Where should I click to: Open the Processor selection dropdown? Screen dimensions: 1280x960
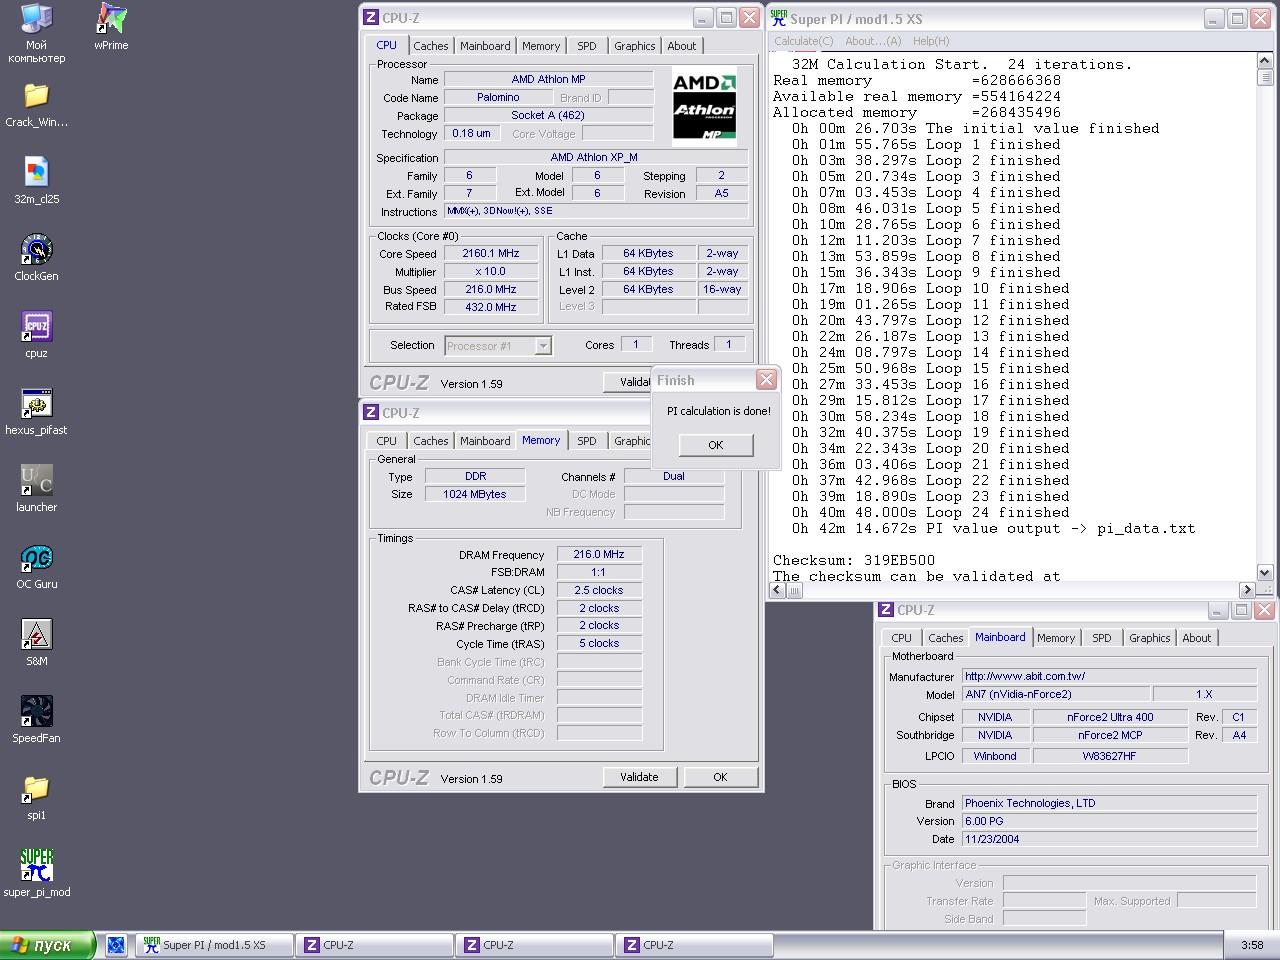coord(543,346)
